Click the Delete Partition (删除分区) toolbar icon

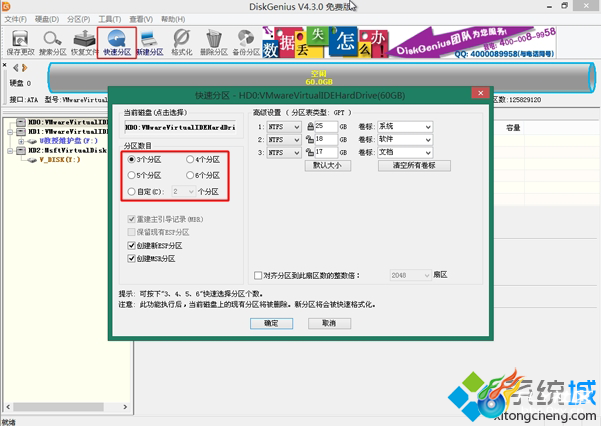click(214, 43)
